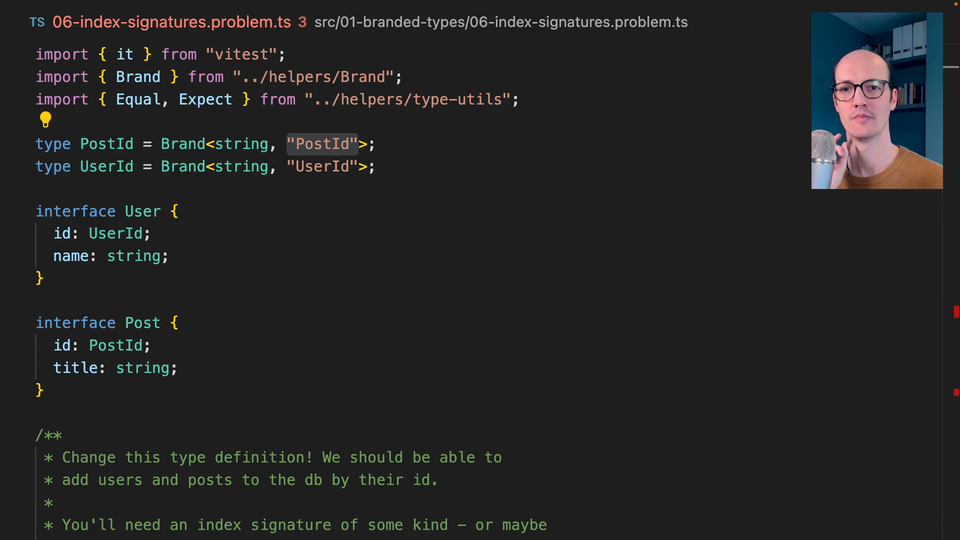Click the problem count badge 3 in tab
The image size is (960, 540).
(x=302, y=22)
